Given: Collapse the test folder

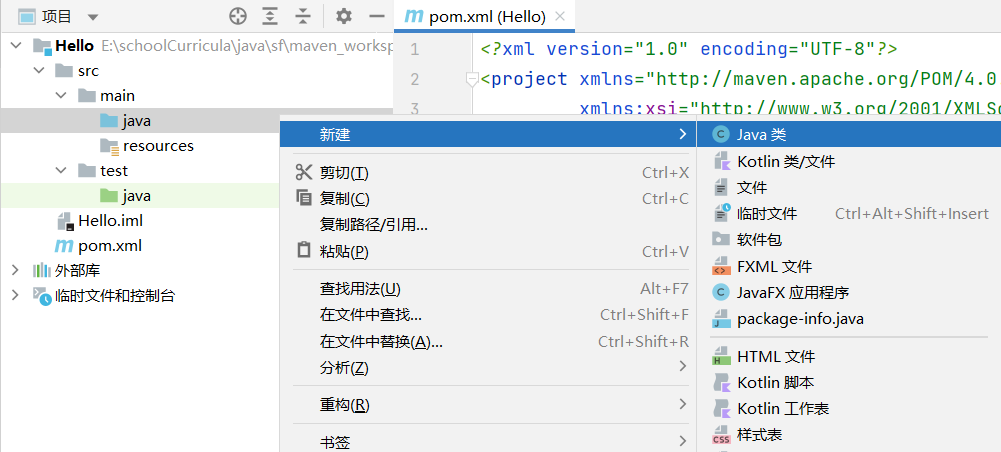Looking at the screenshot, I should coord(61,170).
